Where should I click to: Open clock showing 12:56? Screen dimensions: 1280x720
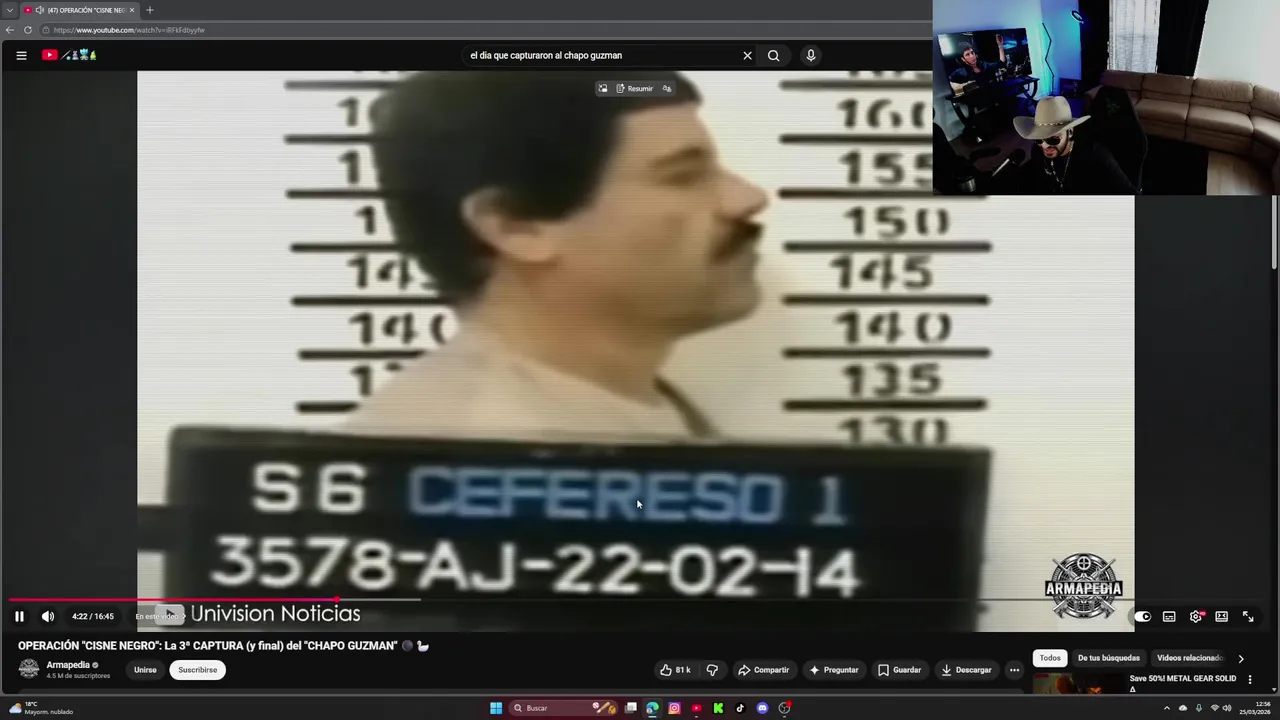[1254, 708]
